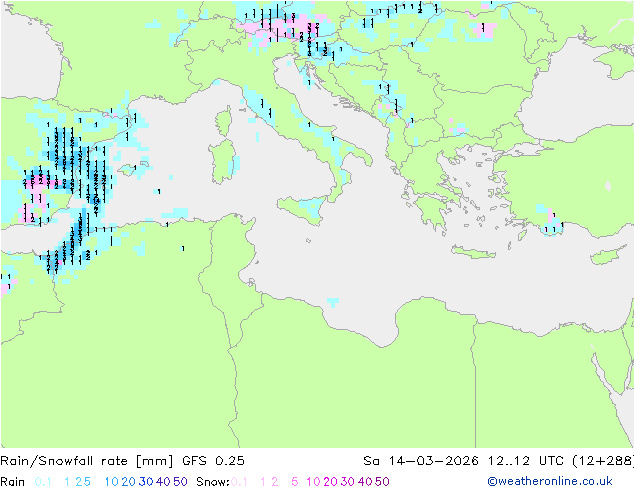Click the Rain legend value 50
Viewport: 634px width, 490px height.
tap(180, 482)
